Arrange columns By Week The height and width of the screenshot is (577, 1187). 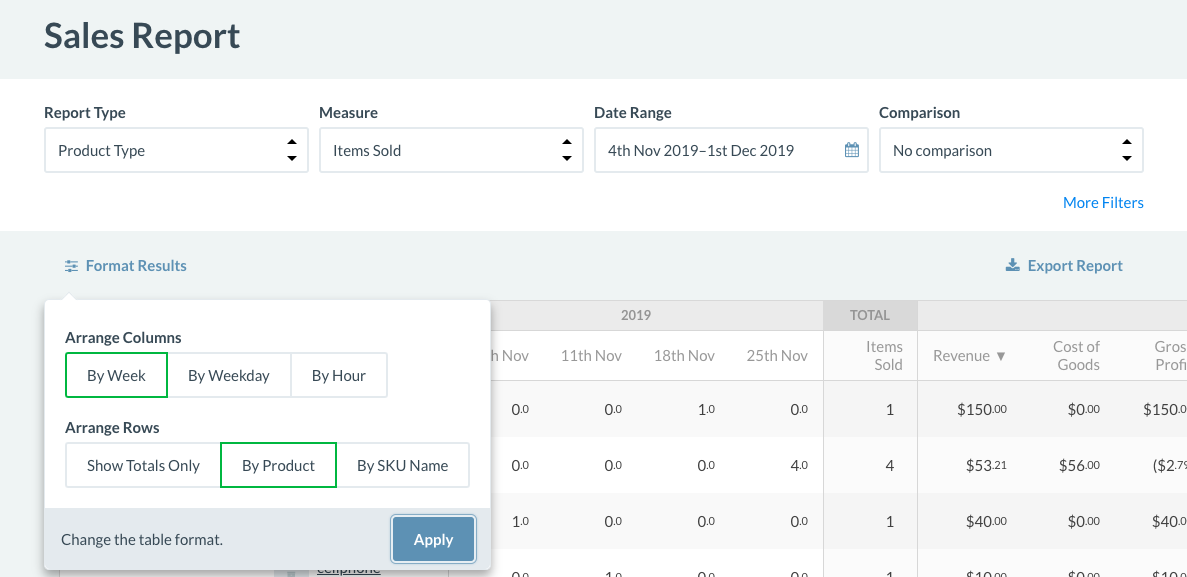click(116, 376)
